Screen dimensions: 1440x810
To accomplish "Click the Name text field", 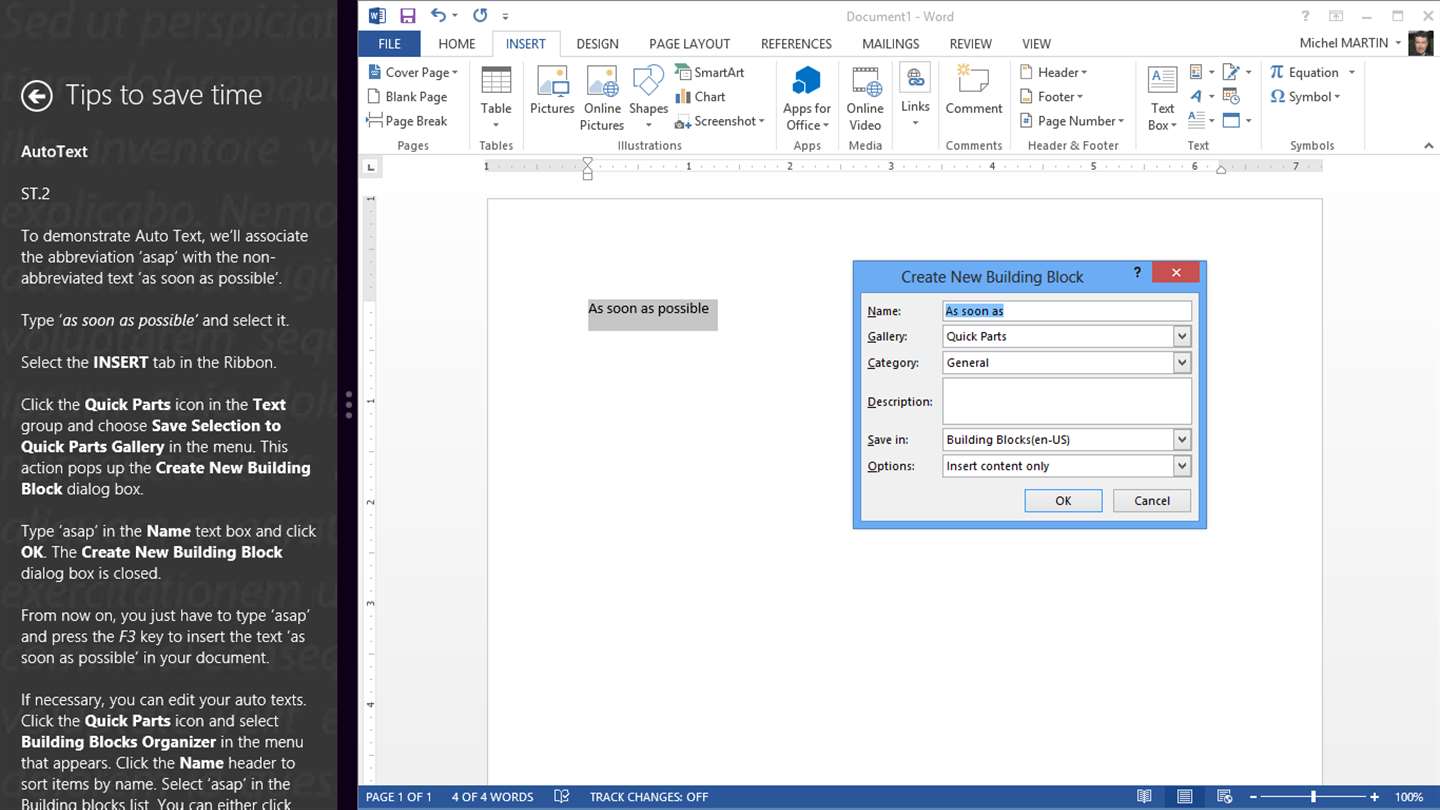I will click(1067, 311).
